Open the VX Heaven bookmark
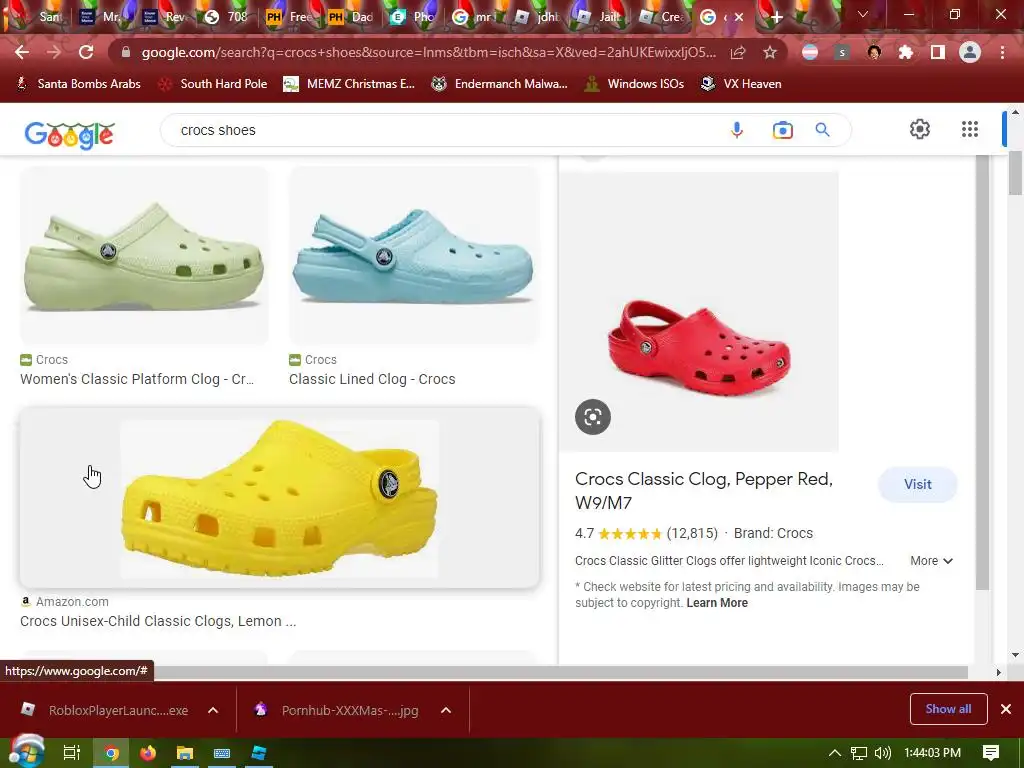1024x768 pixels. coord(741,84)
